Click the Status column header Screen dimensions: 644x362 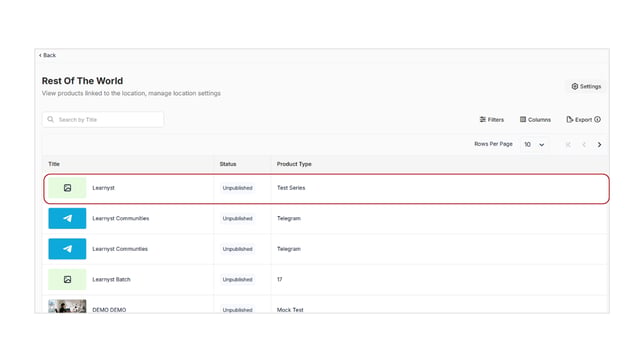point(228,164)
